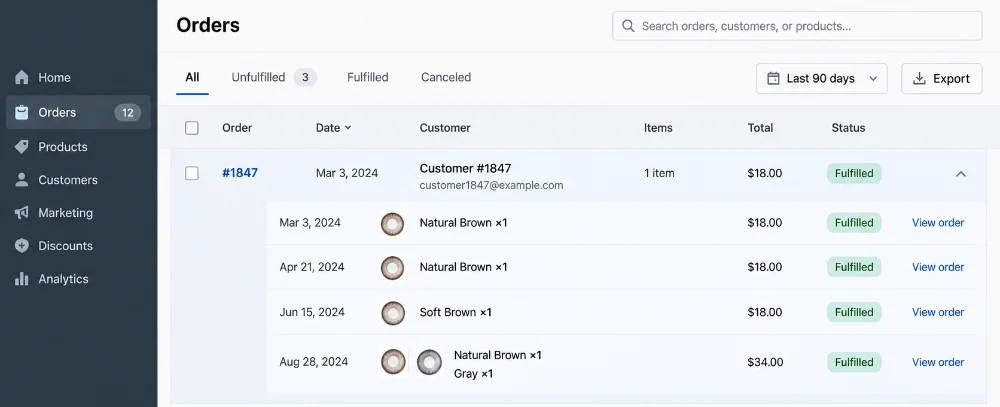This screenshot has width=1000, height=407.
Task: Click Soft Brown ×1 item text
Action: click(455, 312)
